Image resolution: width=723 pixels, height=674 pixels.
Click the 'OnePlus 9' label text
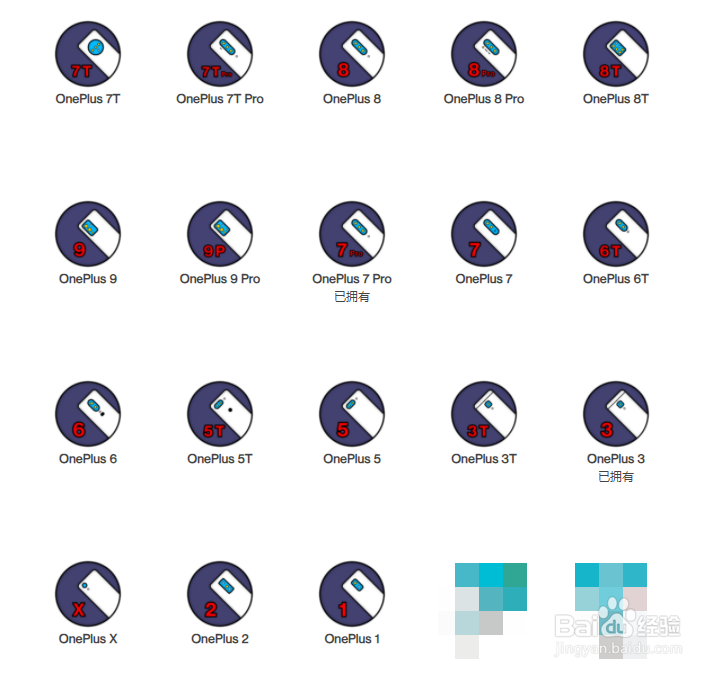tap(88, 279)
